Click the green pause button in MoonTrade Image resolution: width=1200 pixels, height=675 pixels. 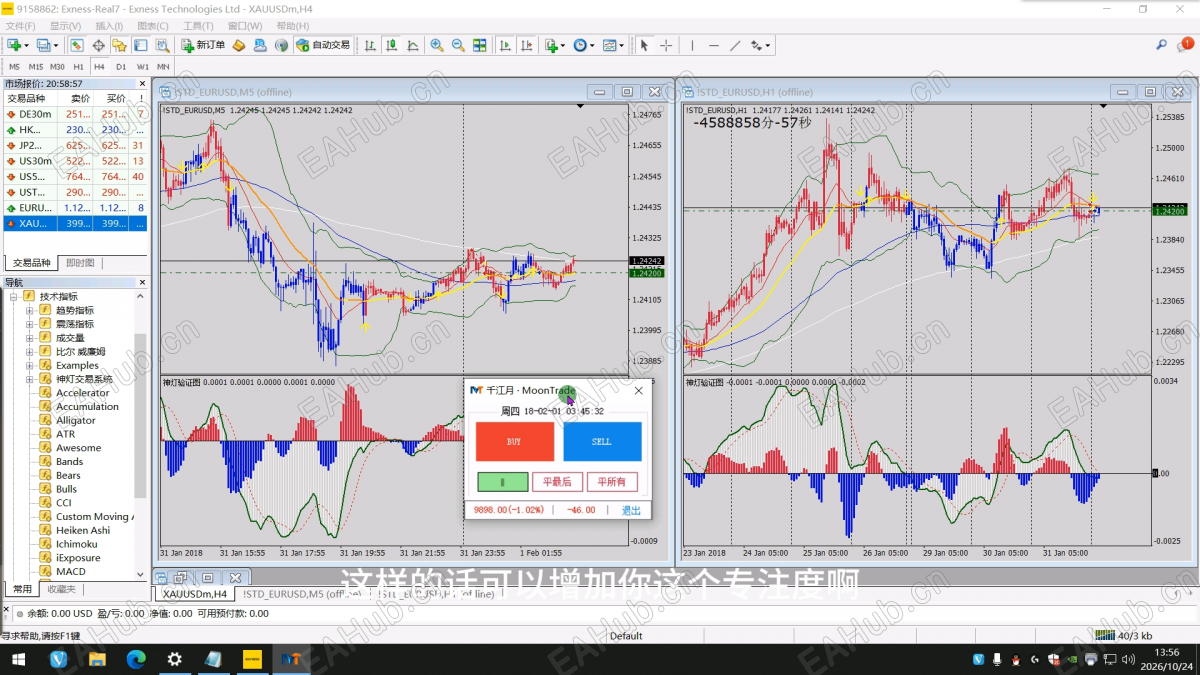click(x=502, y=482)
